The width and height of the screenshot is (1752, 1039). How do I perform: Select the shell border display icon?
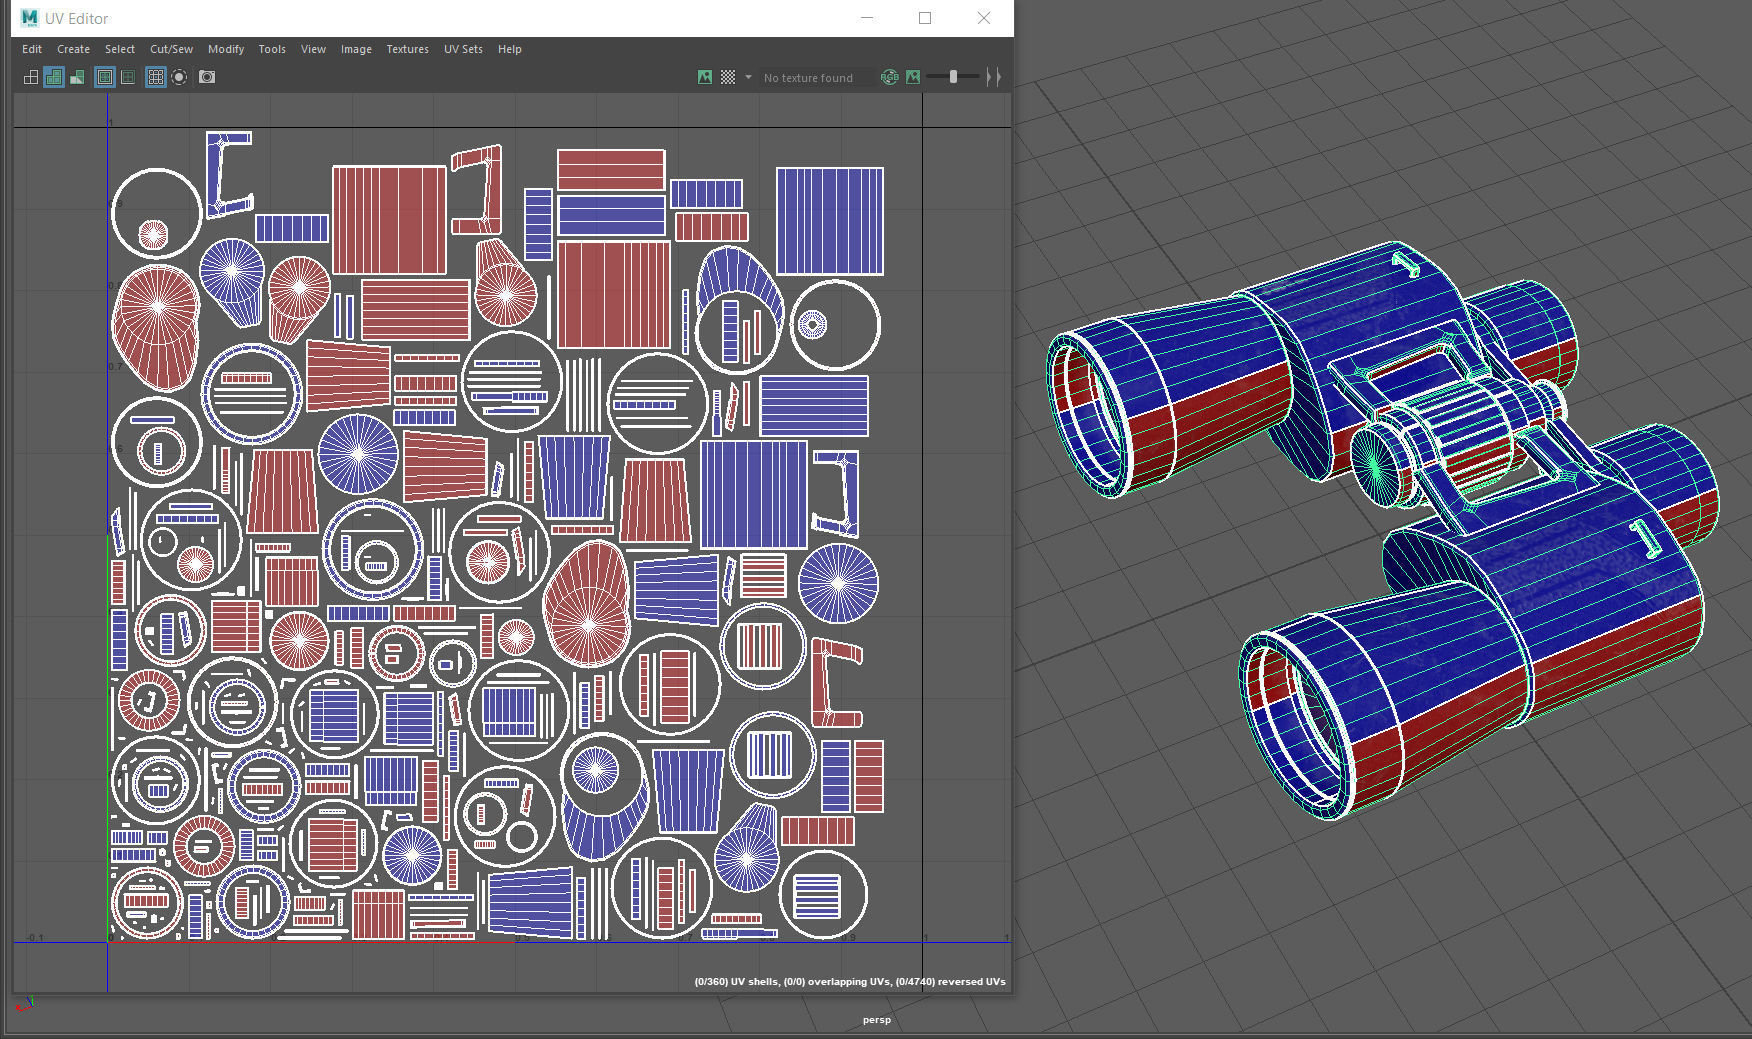104,77
